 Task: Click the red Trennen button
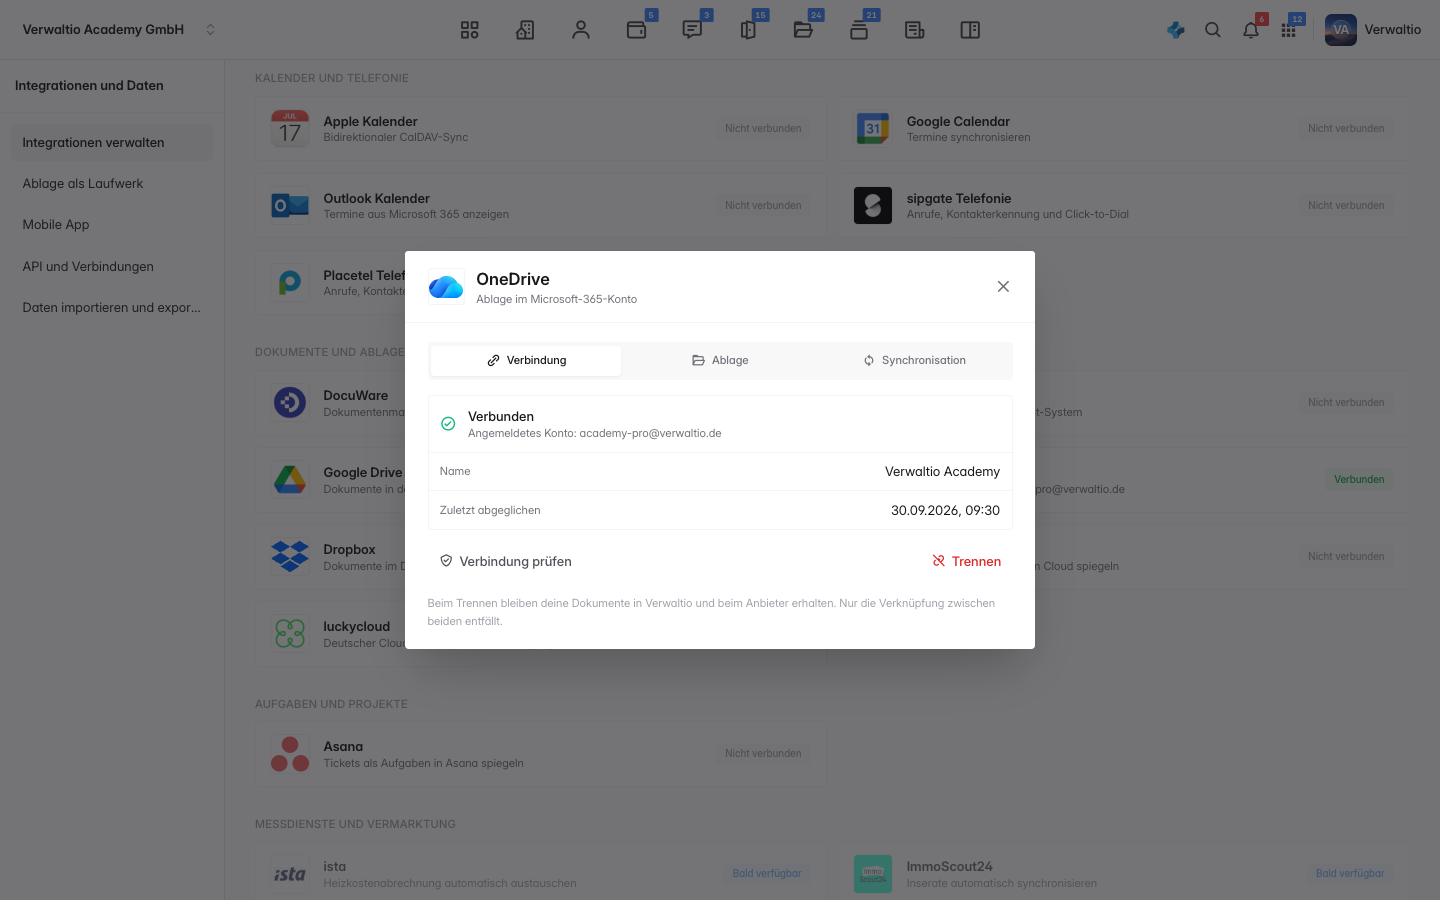[x=966, y=561]
